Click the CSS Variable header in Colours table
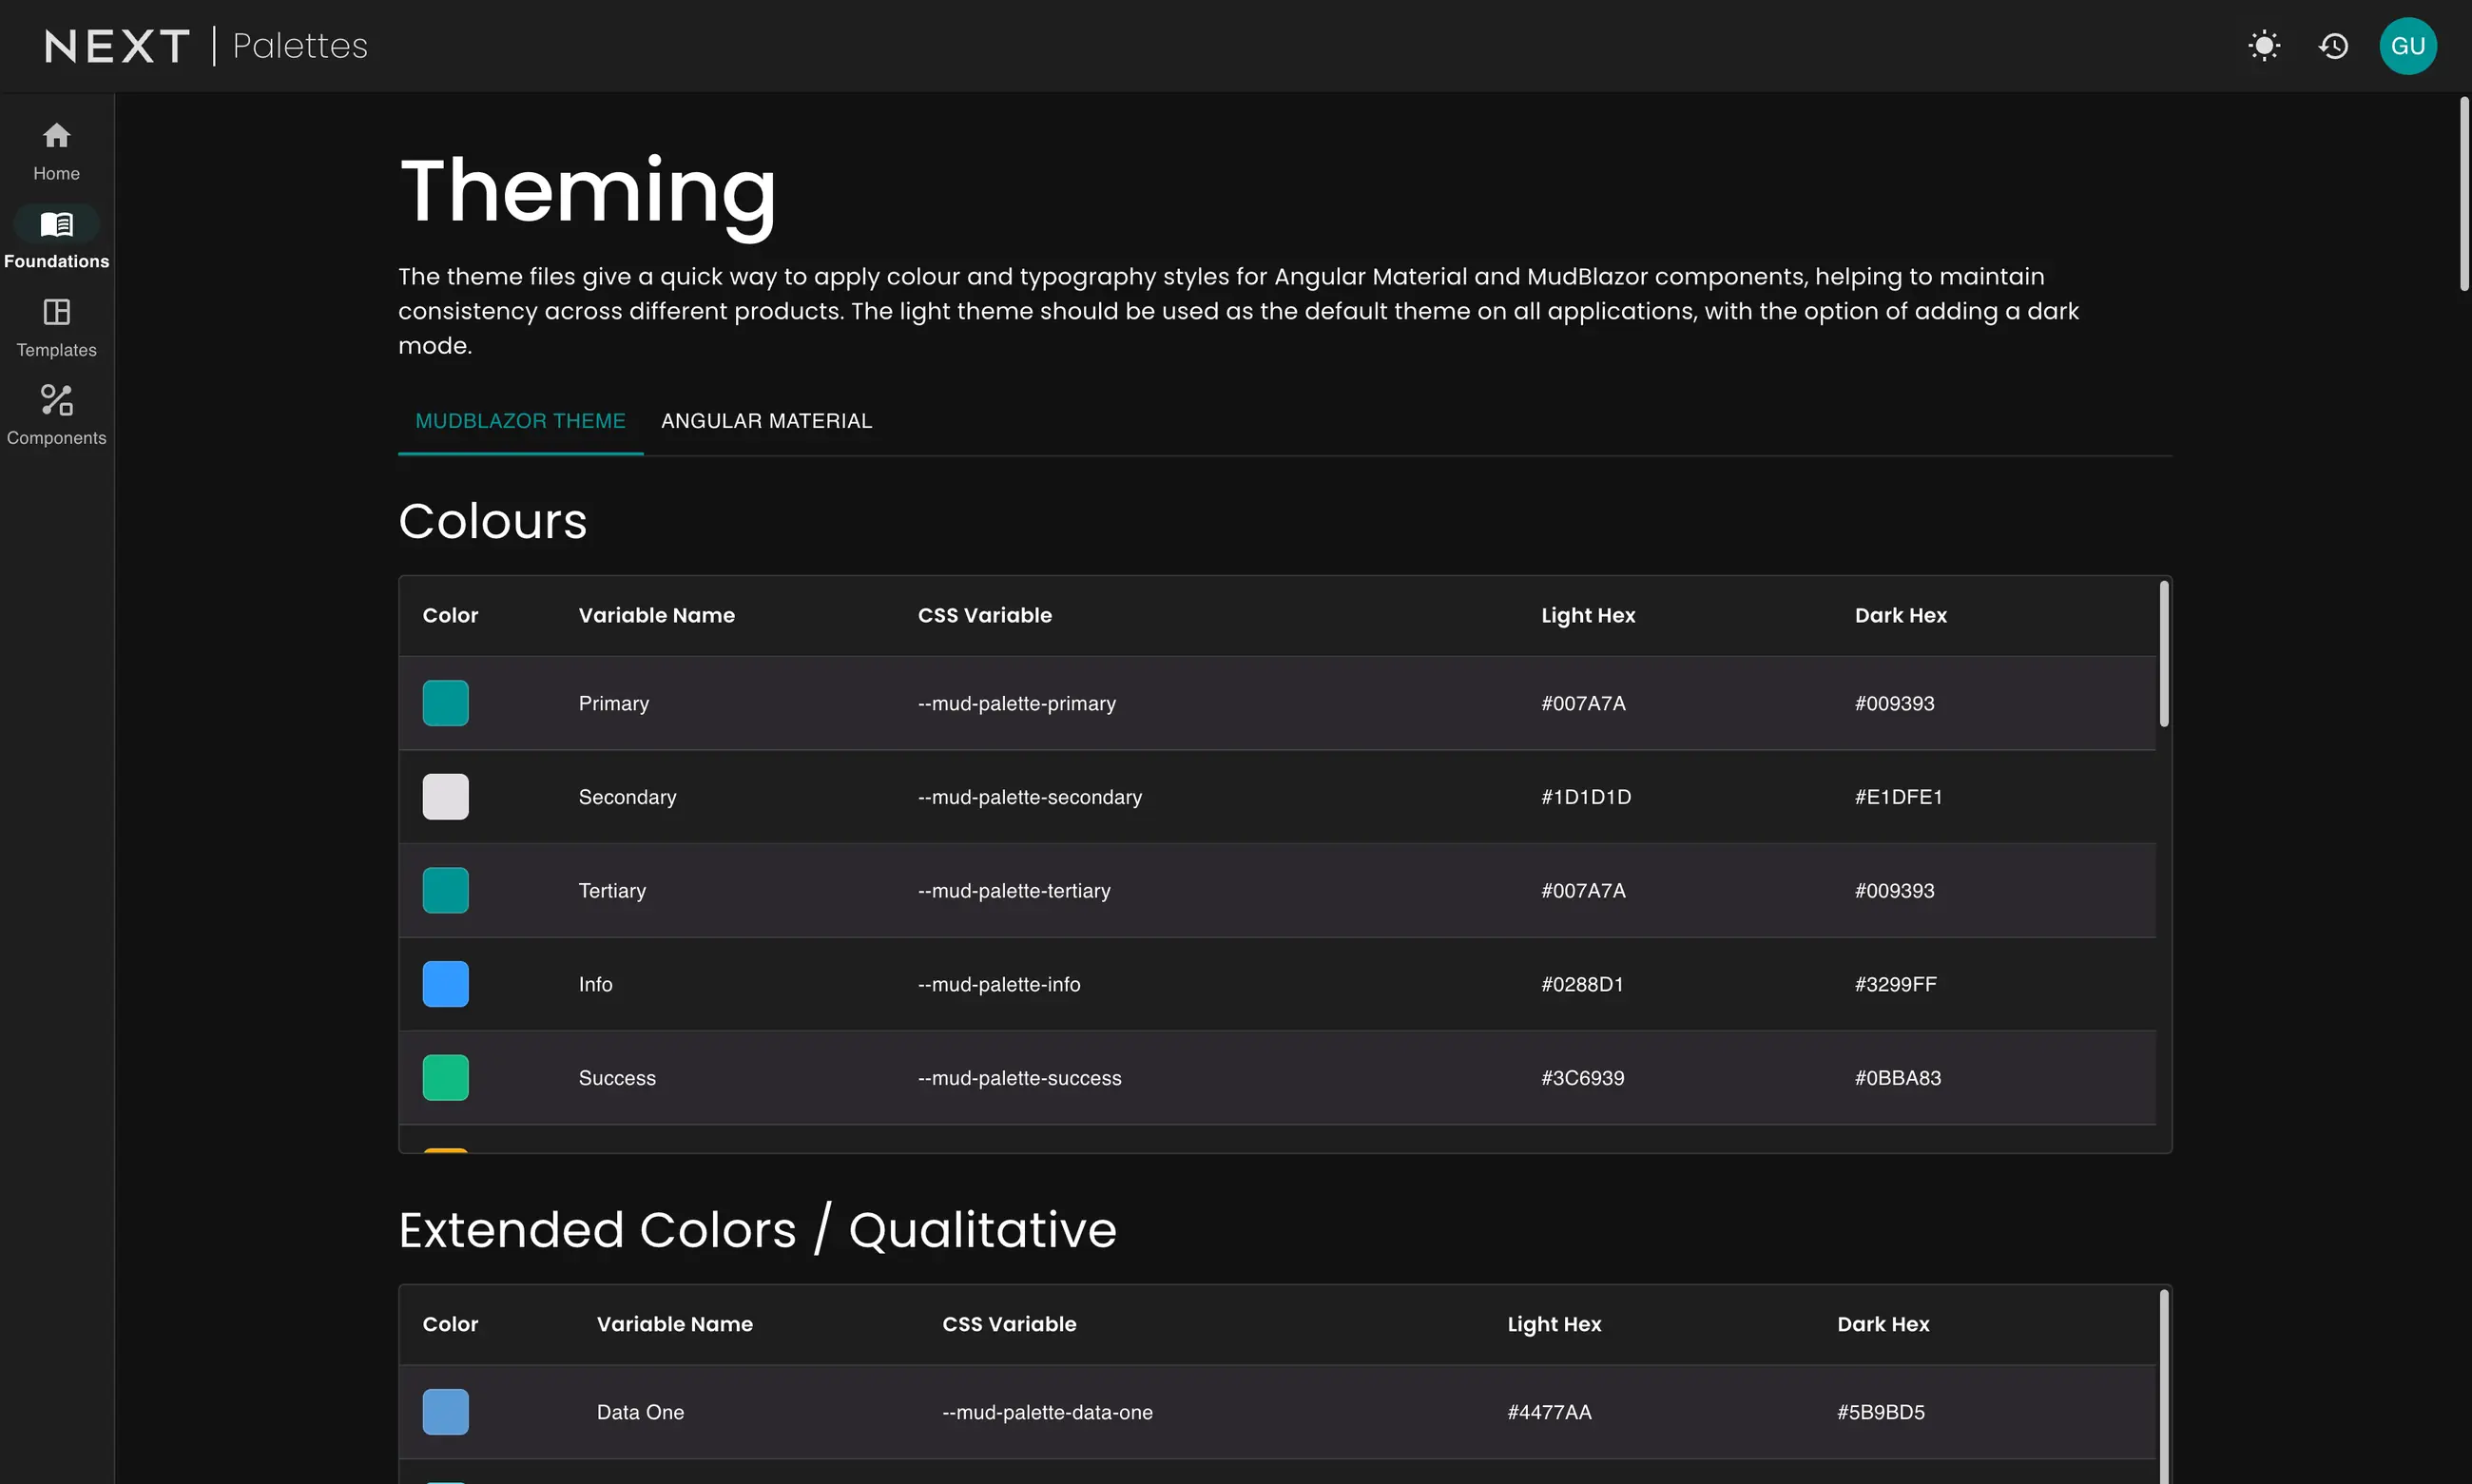2472x1484 pixels. pyautogui.click(x=984, y=616)
